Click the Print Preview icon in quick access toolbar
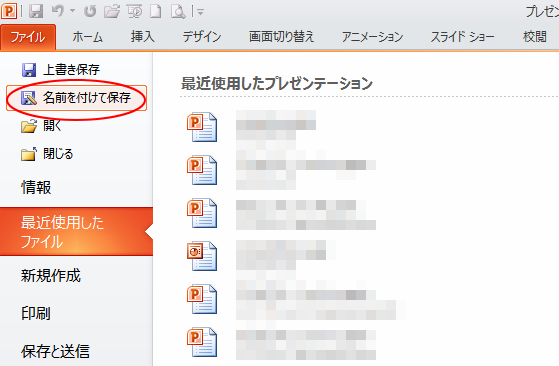The width and height of the screenshot is (559, 366). pyautogui.click(x=178, y=11)
